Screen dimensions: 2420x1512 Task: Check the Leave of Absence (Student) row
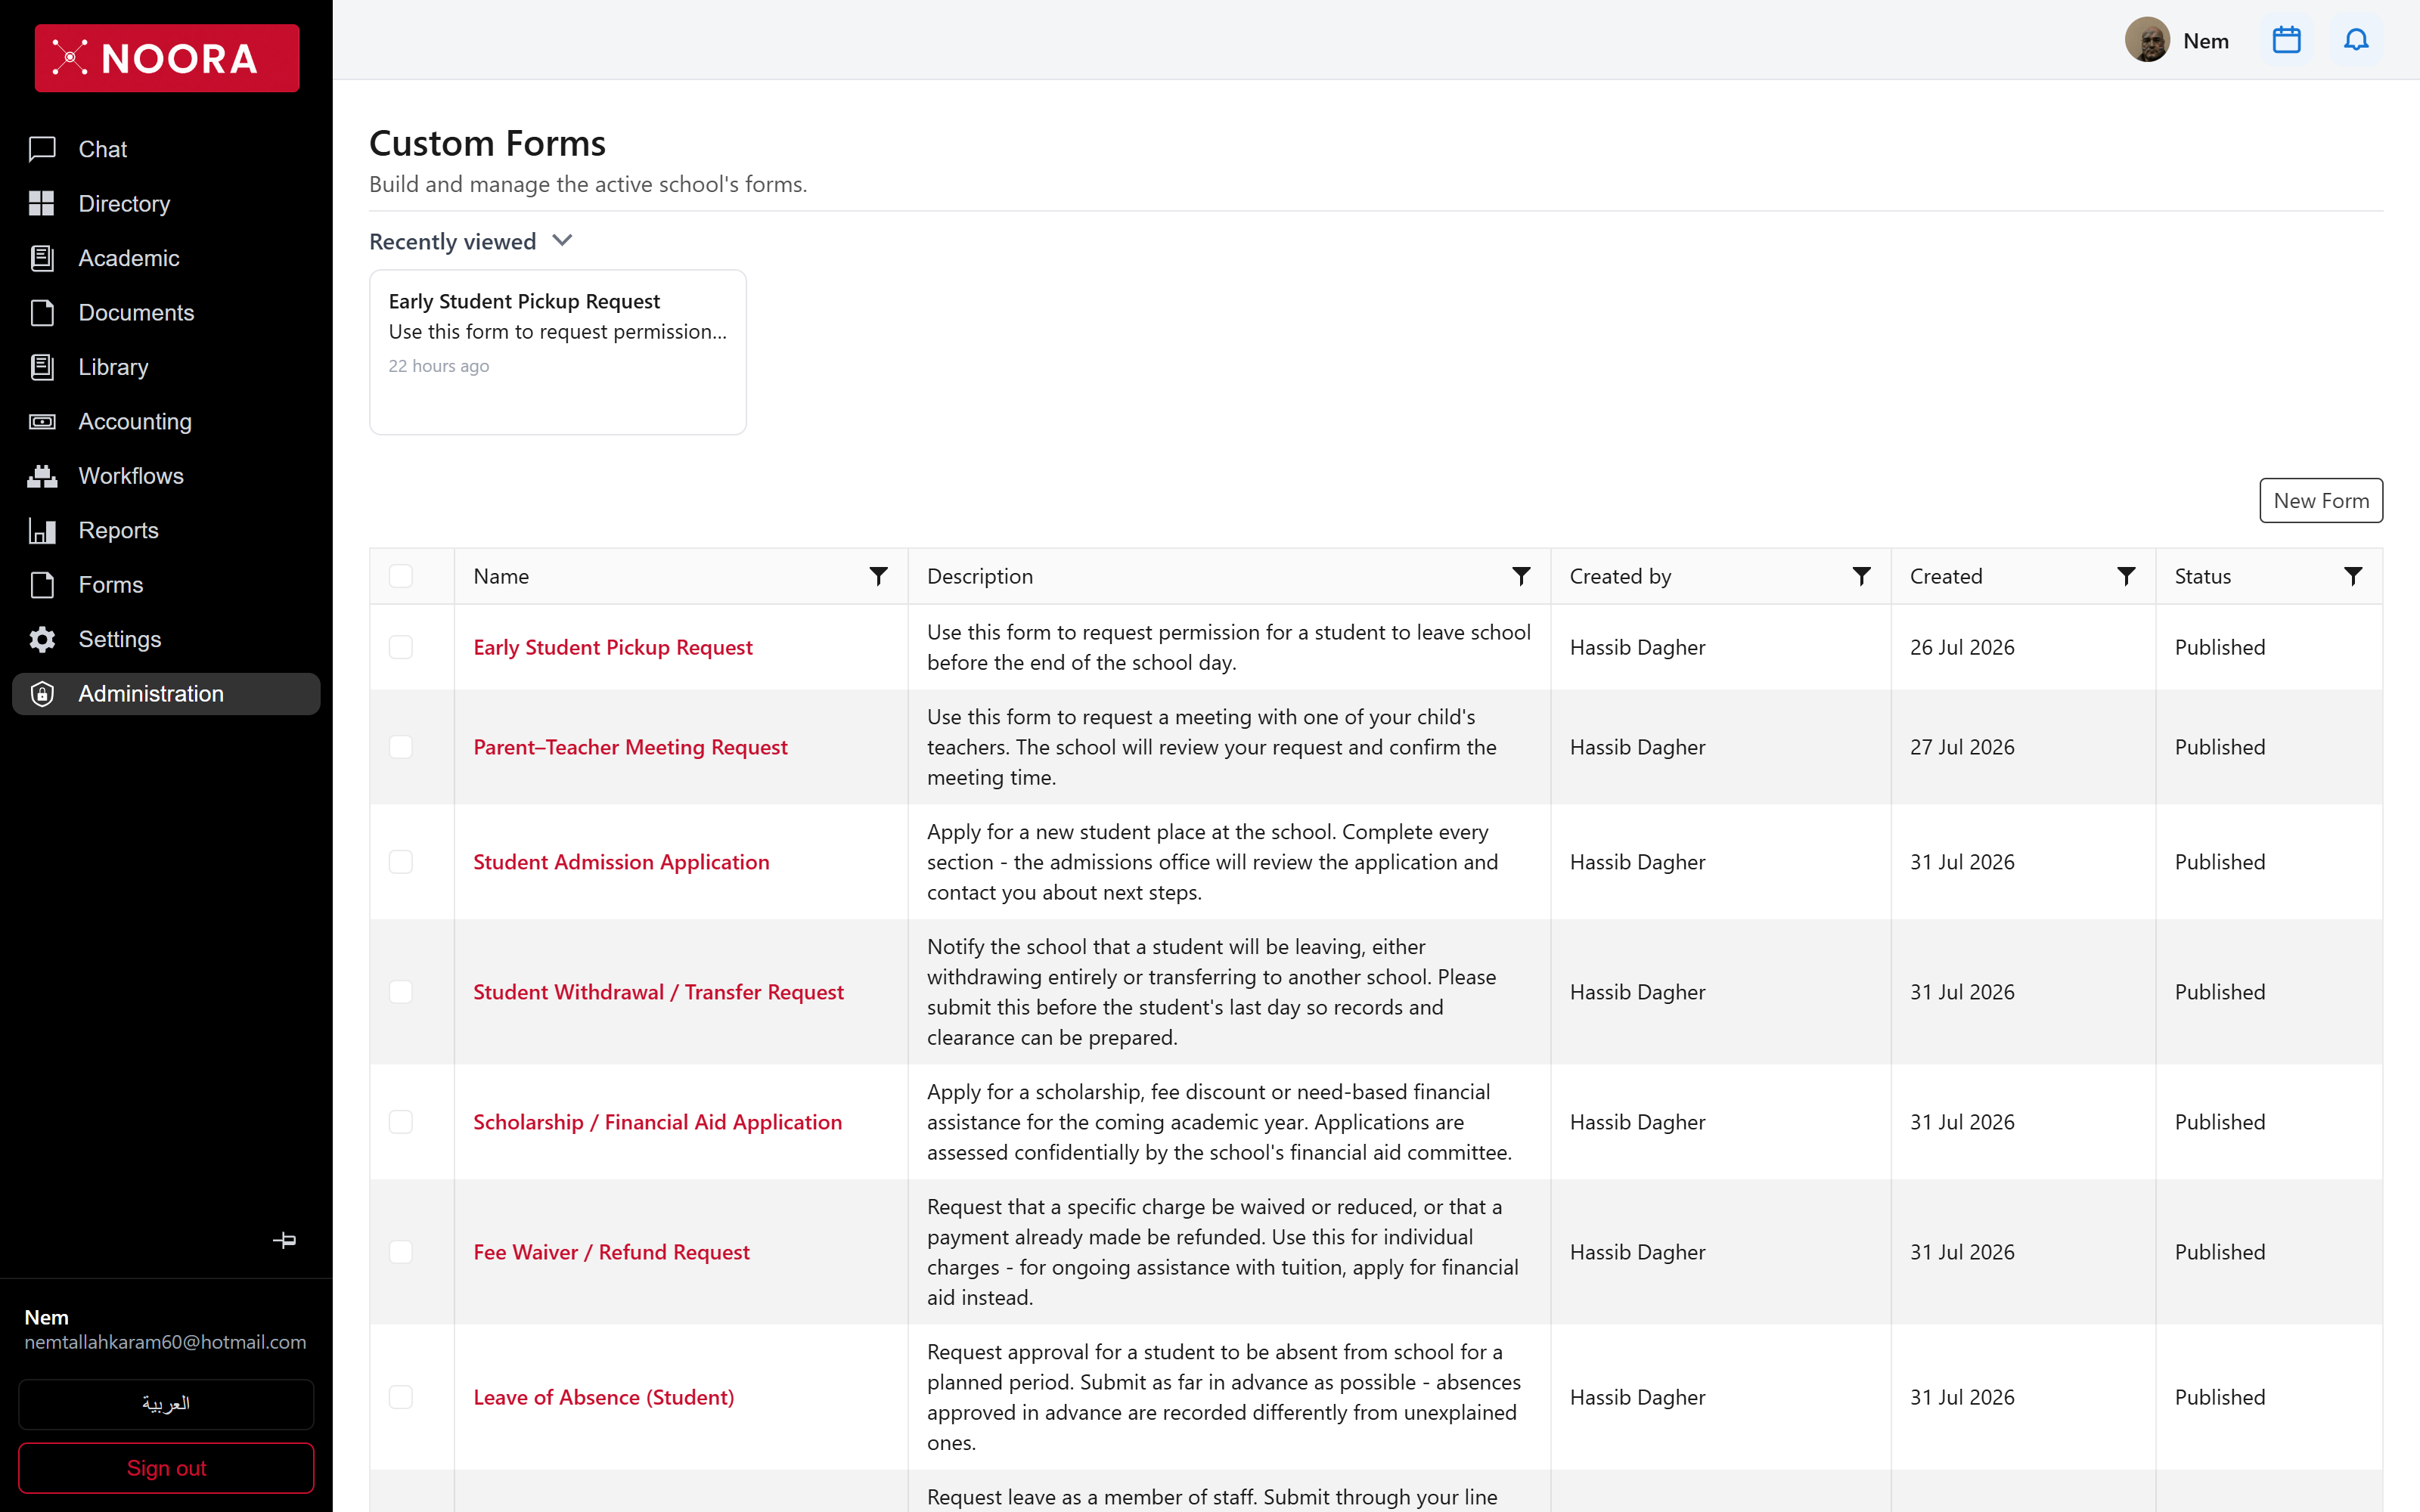(401, 1397)
